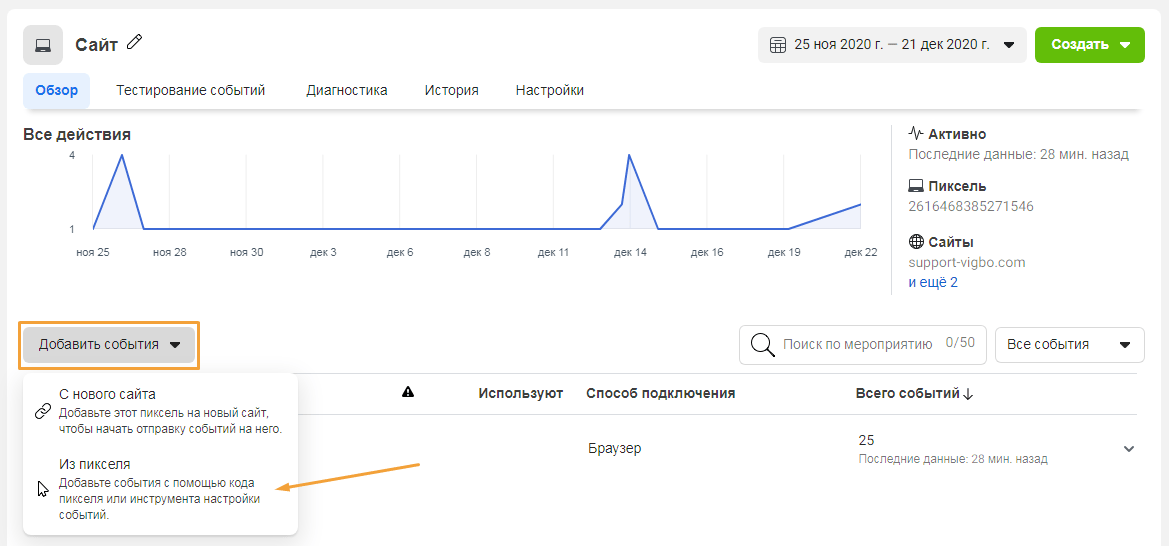
Task: Focus the Поиск по мероприятию search field
Action: click(863, 345)
